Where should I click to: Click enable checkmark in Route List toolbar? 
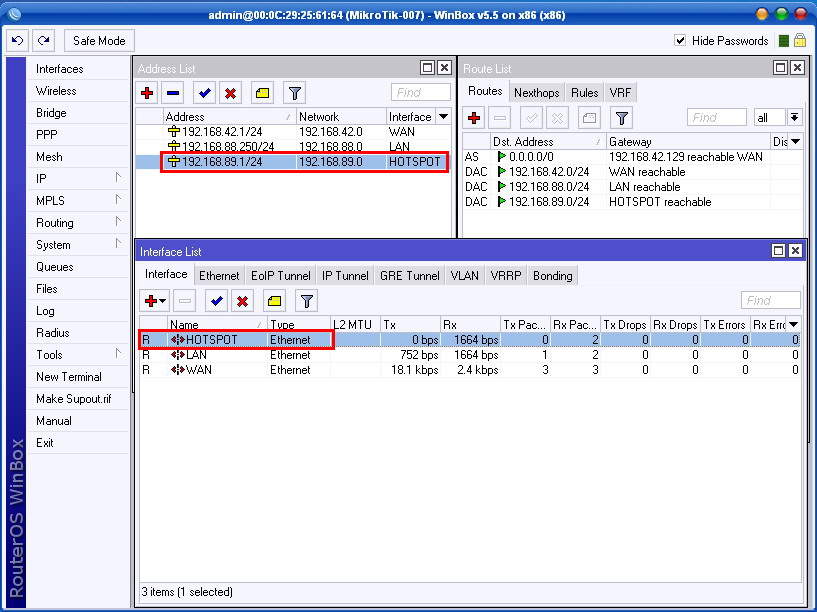(531, 118)
